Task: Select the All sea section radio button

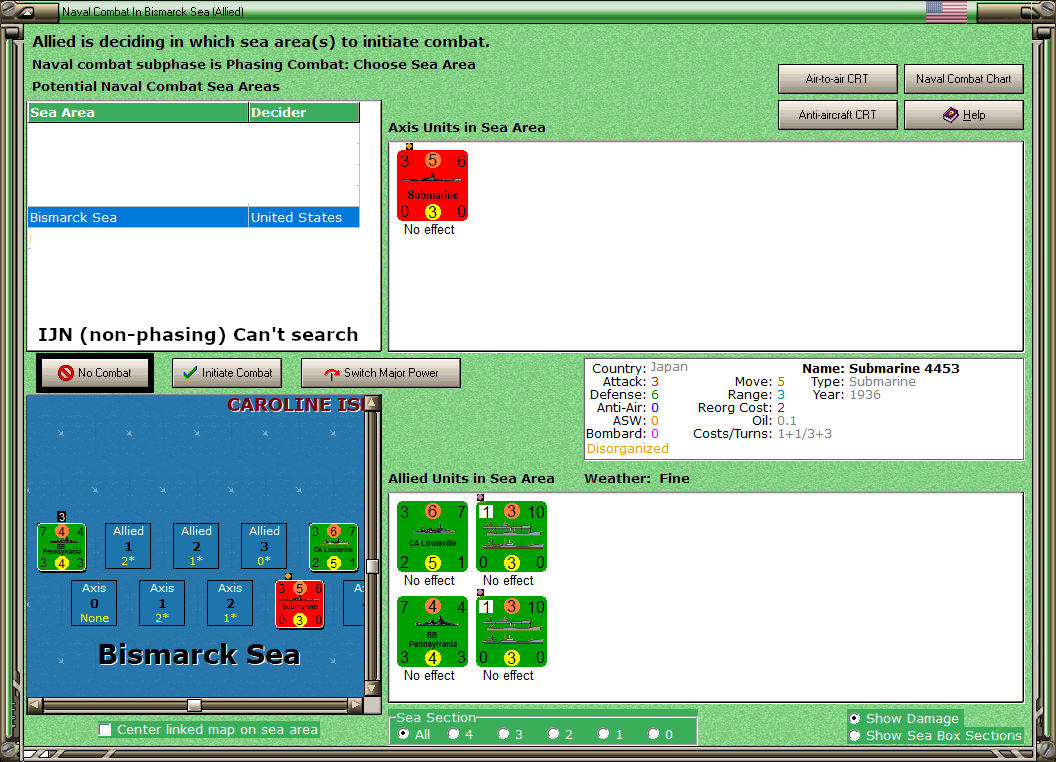Action: point(403,734)
